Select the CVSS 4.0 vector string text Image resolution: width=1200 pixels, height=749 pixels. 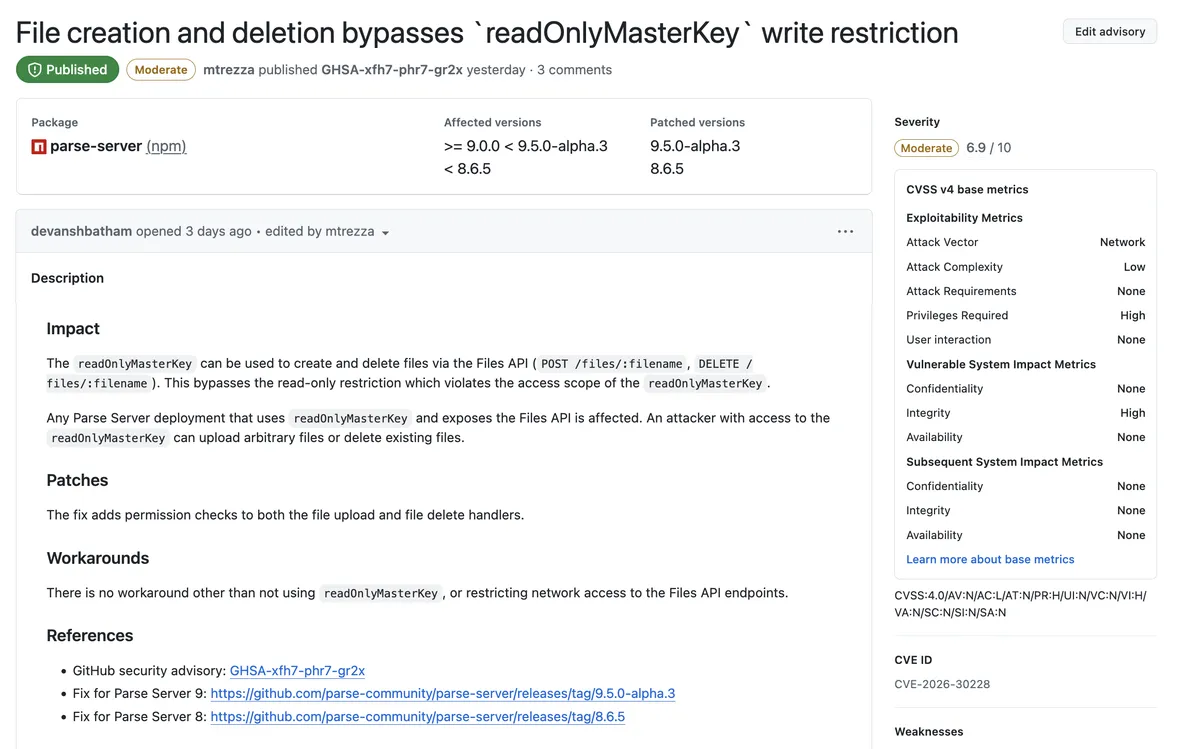pyautogui.click(x=1020, y=604)
